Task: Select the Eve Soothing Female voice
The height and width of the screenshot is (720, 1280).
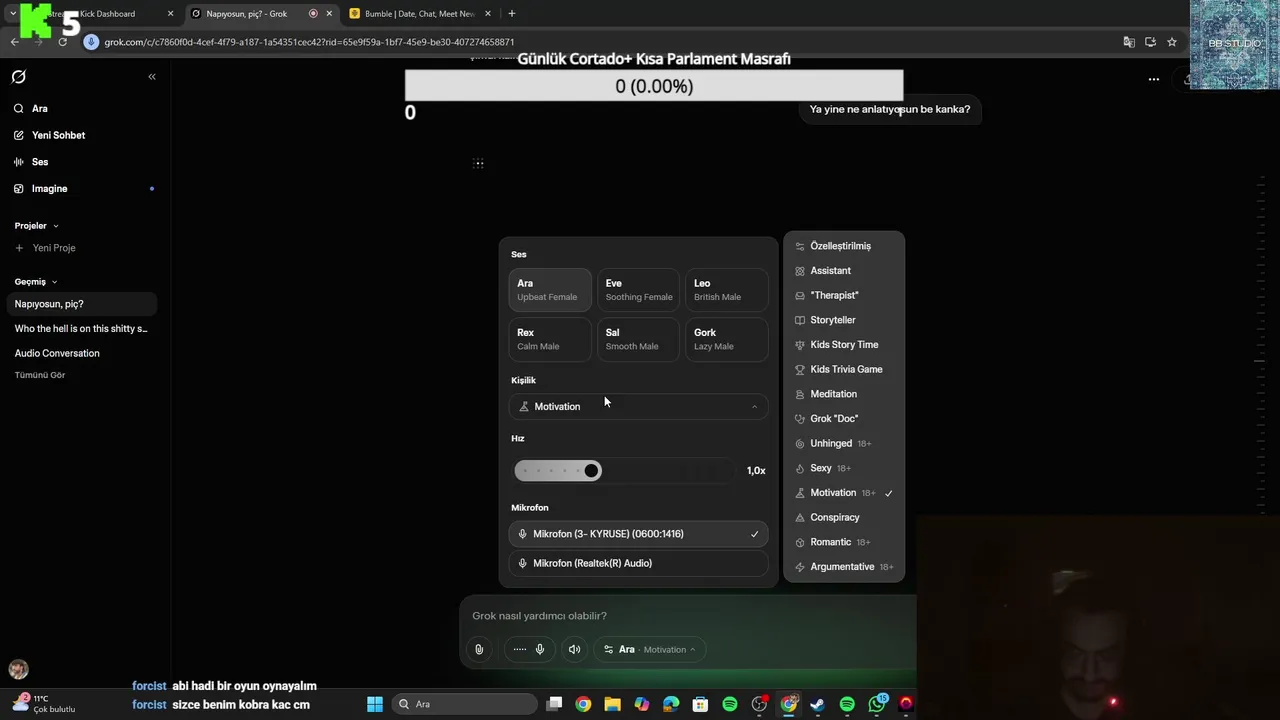Action: tap(638, 290)
